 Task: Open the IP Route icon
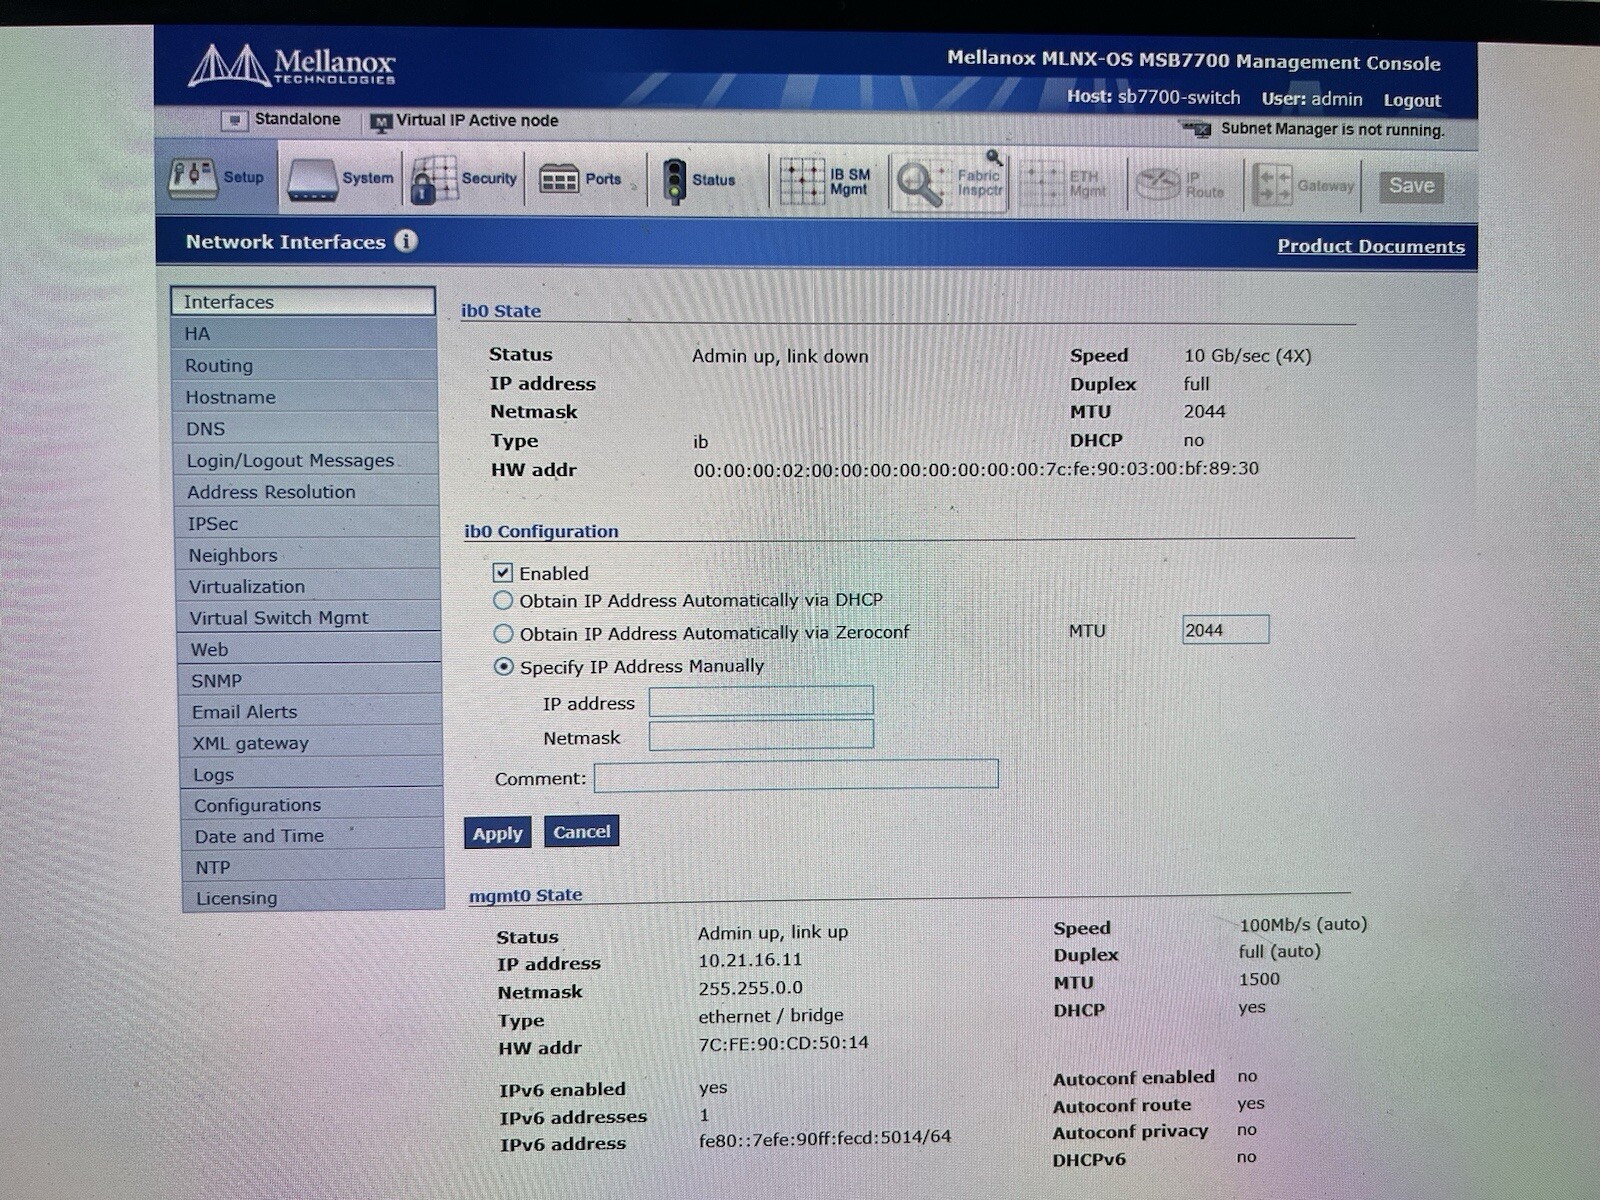(x=1159, y=184)
